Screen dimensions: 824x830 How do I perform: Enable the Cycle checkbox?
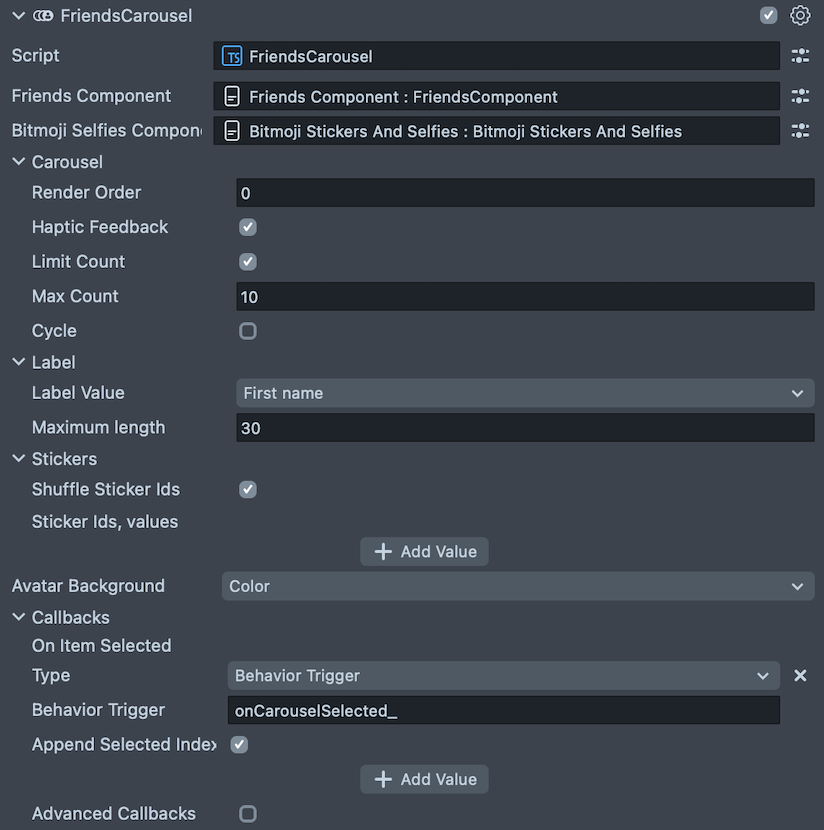coord(248,331)
